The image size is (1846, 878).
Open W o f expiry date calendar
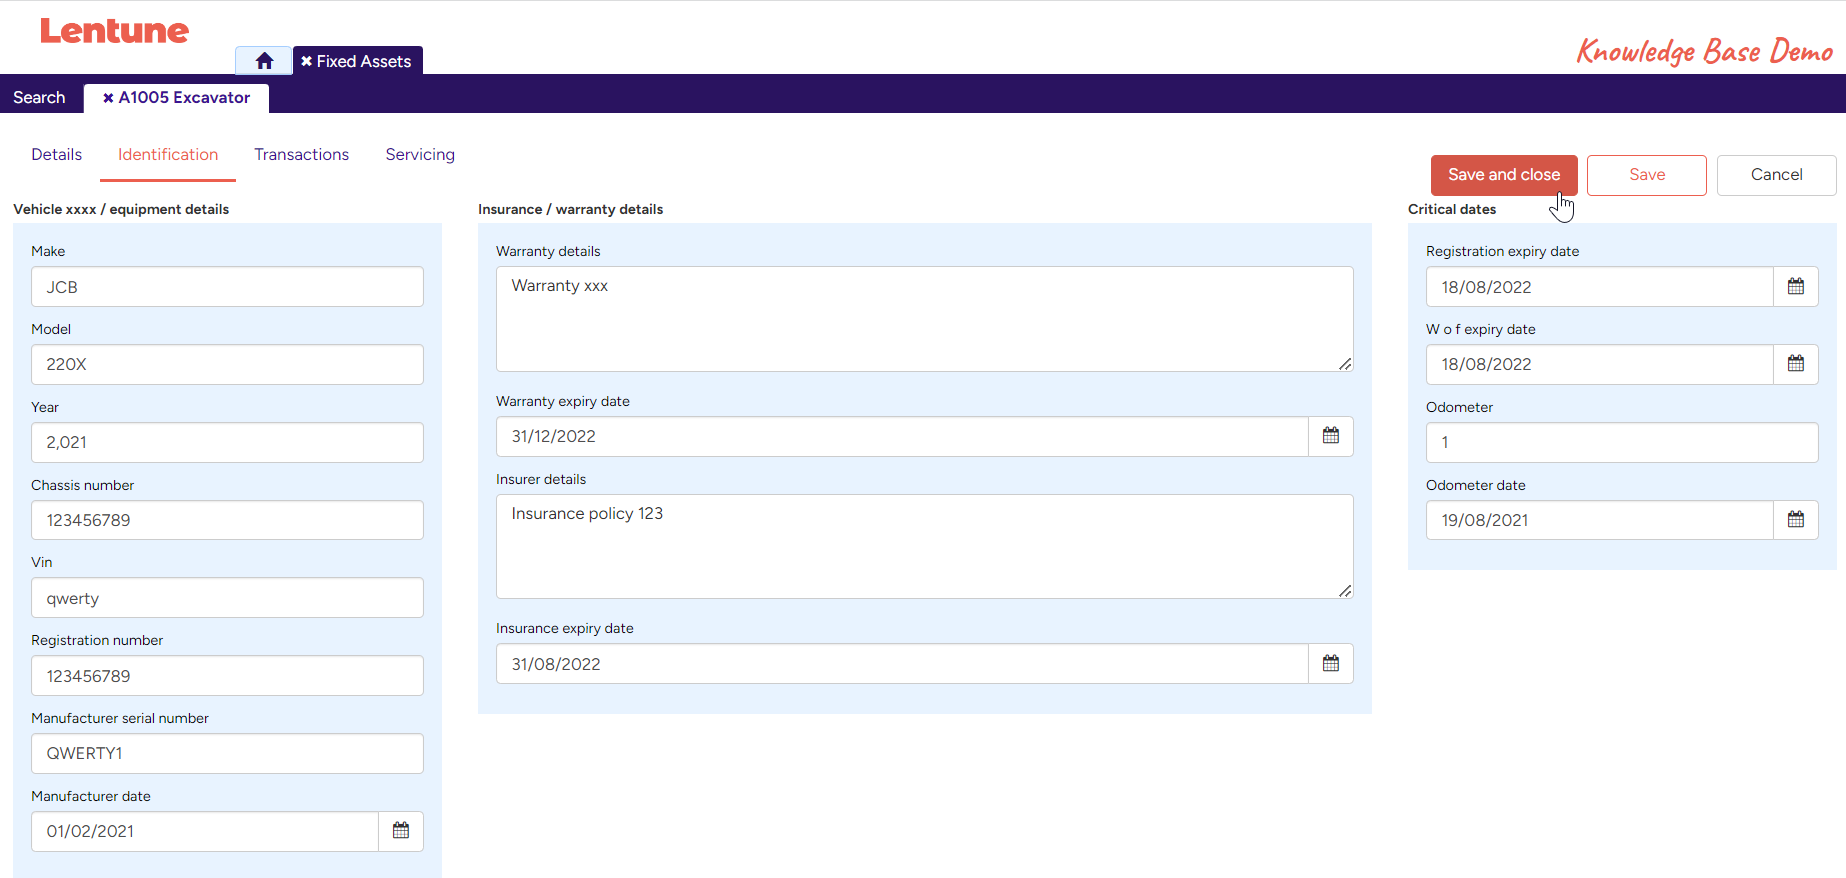tap(1796, 364)
